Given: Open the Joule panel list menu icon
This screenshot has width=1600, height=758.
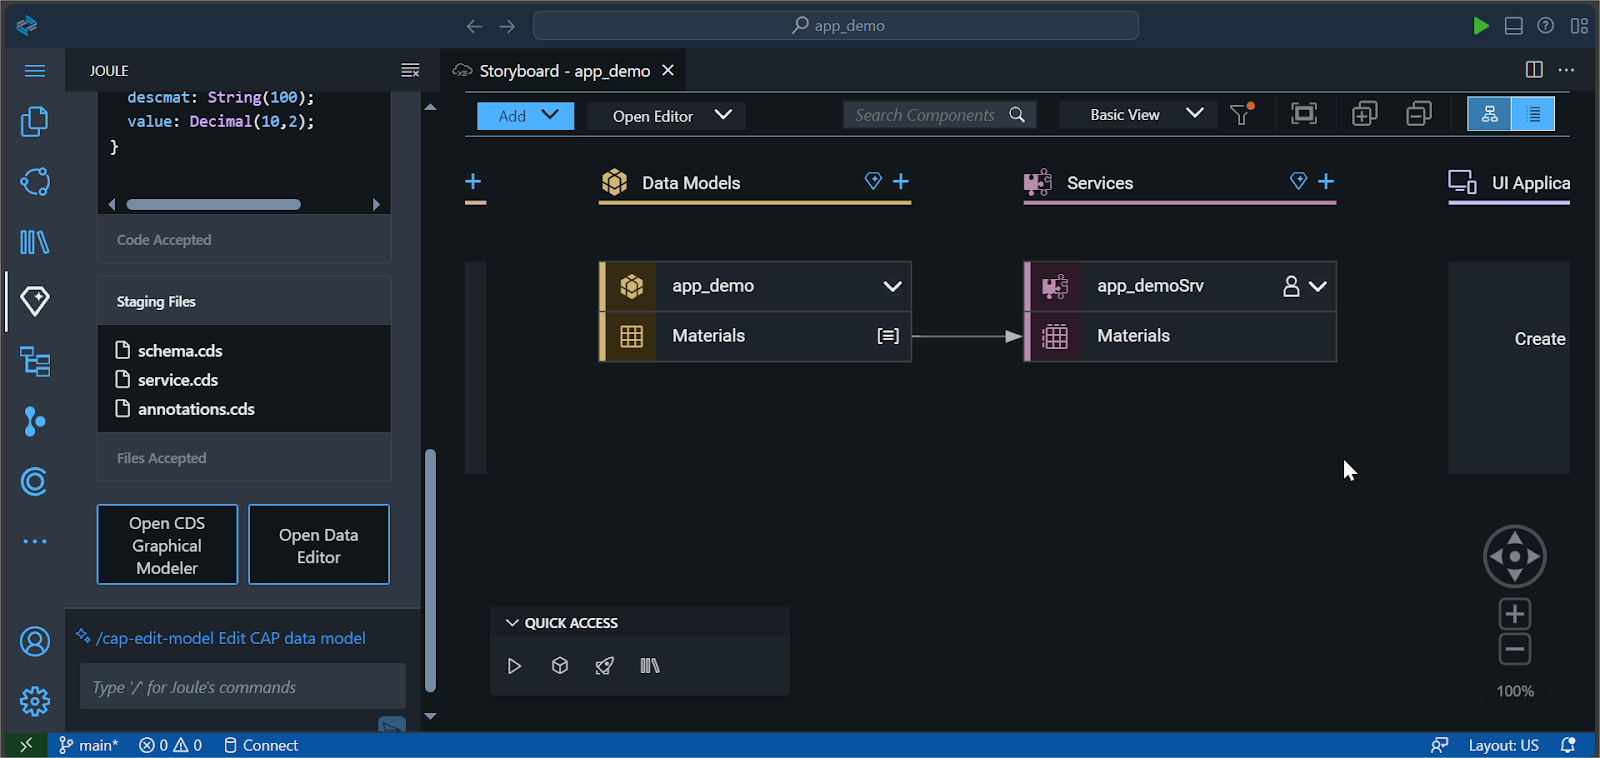Looking at the screenshot, I should point(410,70).
